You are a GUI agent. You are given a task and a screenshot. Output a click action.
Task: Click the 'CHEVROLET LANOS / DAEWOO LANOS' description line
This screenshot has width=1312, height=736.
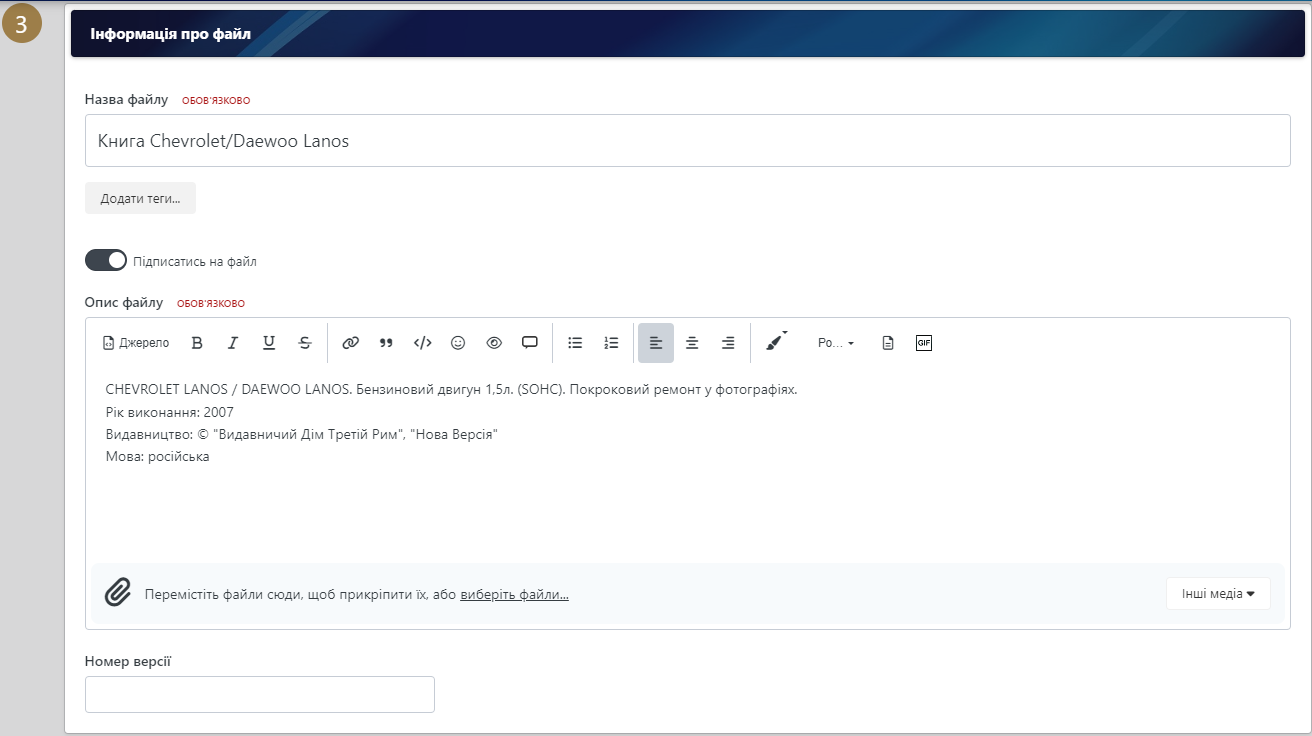coord(451,389)
